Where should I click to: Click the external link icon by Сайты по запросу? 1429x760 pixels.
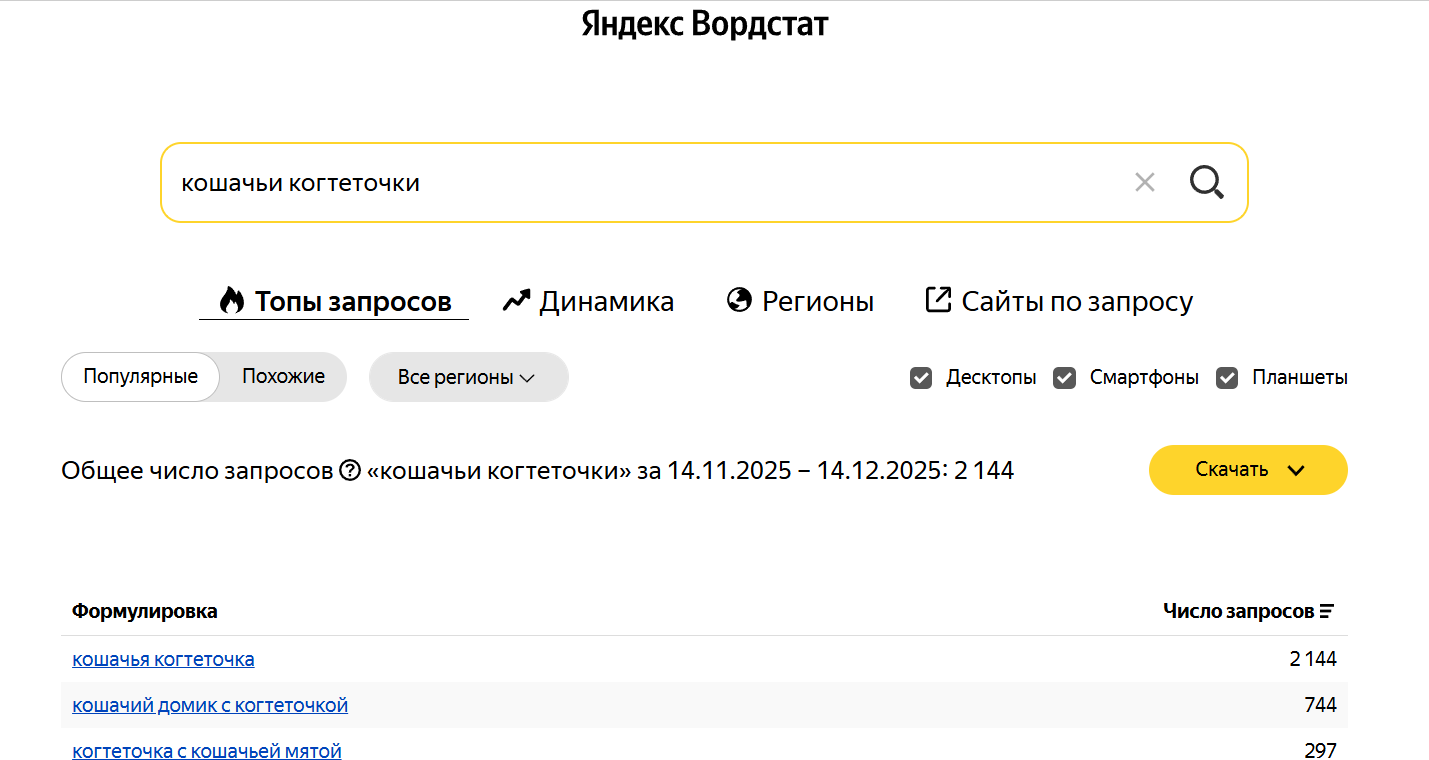click(x=938, y=299)
